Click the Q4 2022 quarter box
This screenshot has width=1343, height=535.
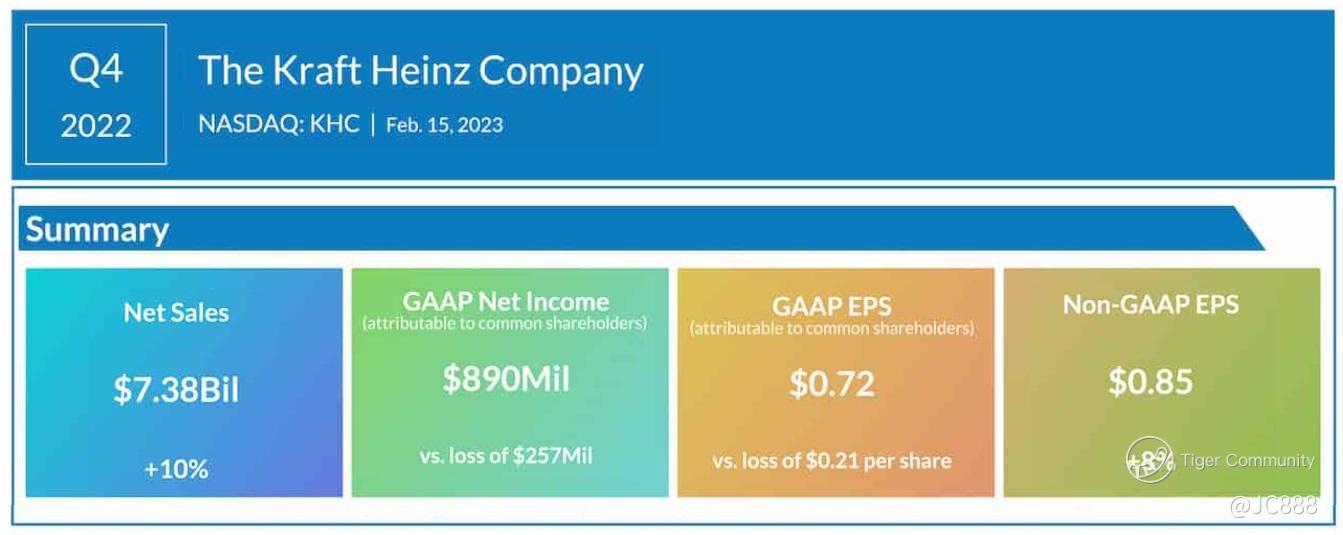tap(96, 94)
